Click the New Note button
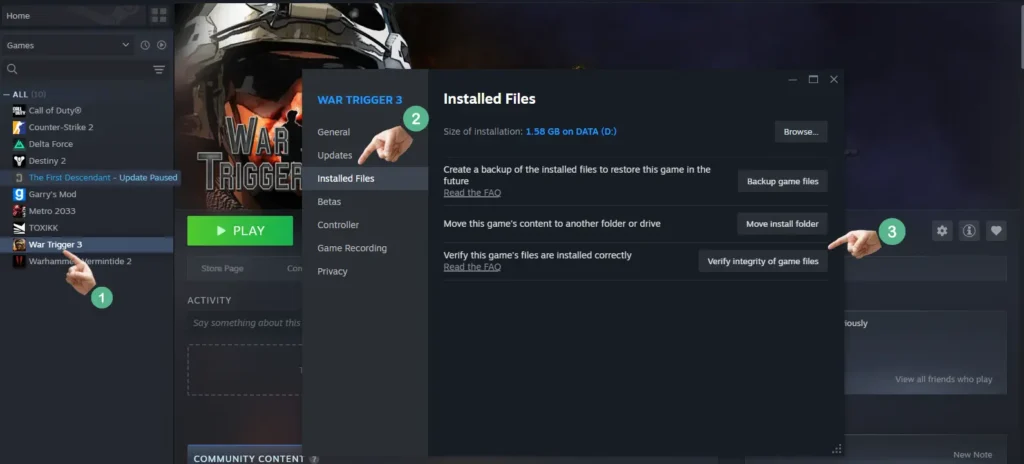1024x464 pixels. pos(972,455)
